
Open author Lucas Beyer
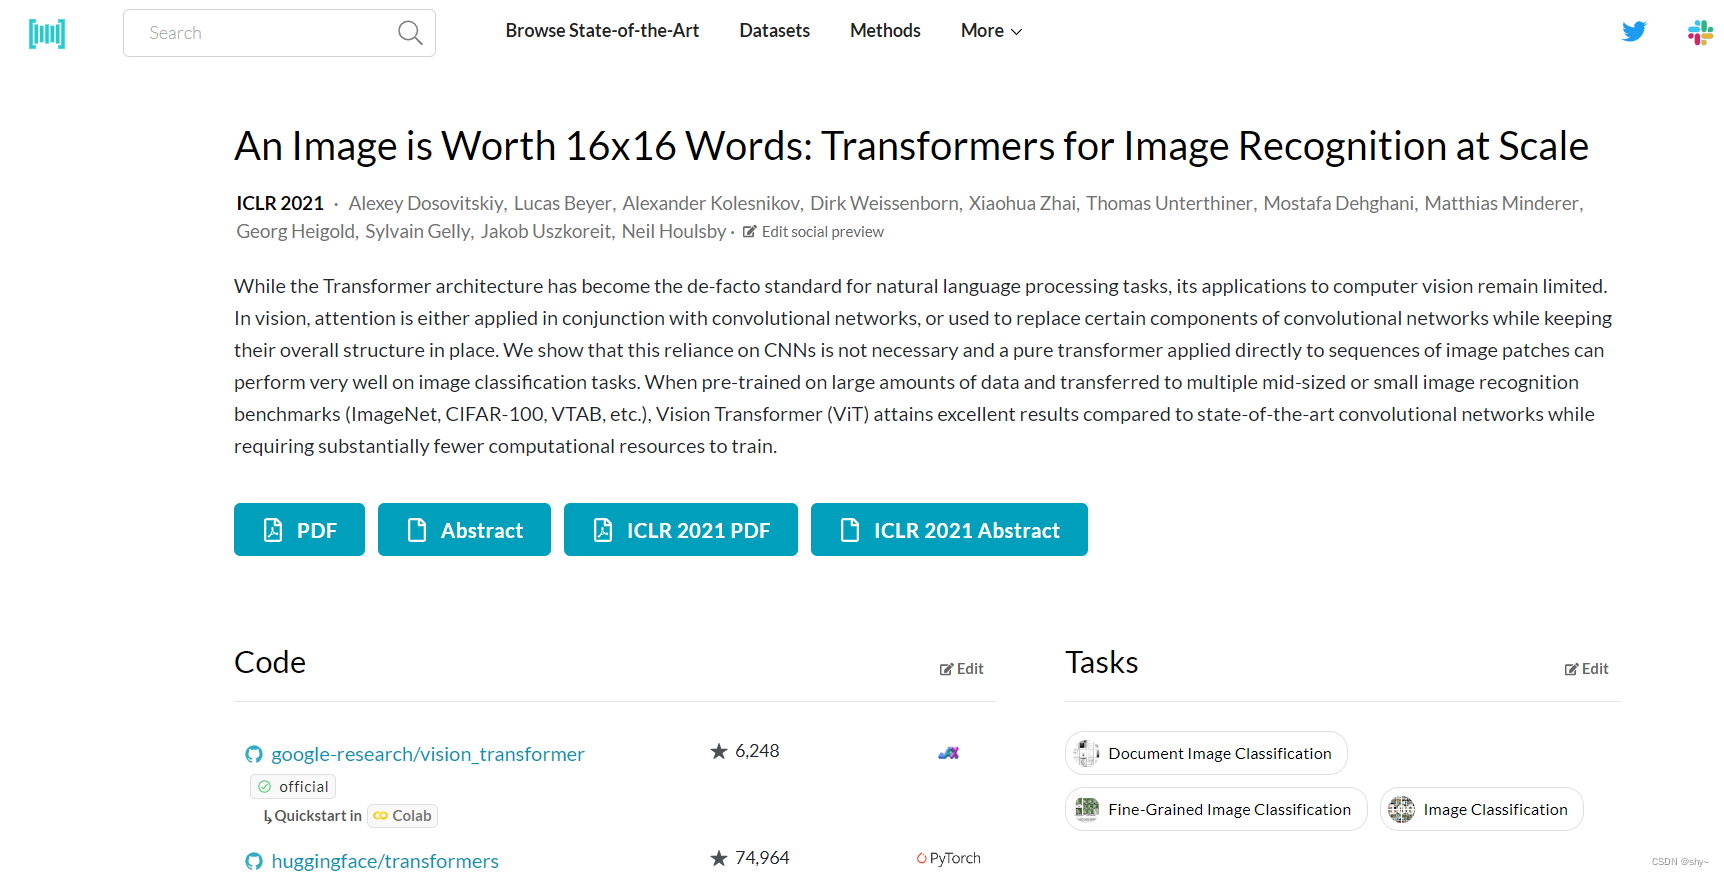click(x=562, y=203)
